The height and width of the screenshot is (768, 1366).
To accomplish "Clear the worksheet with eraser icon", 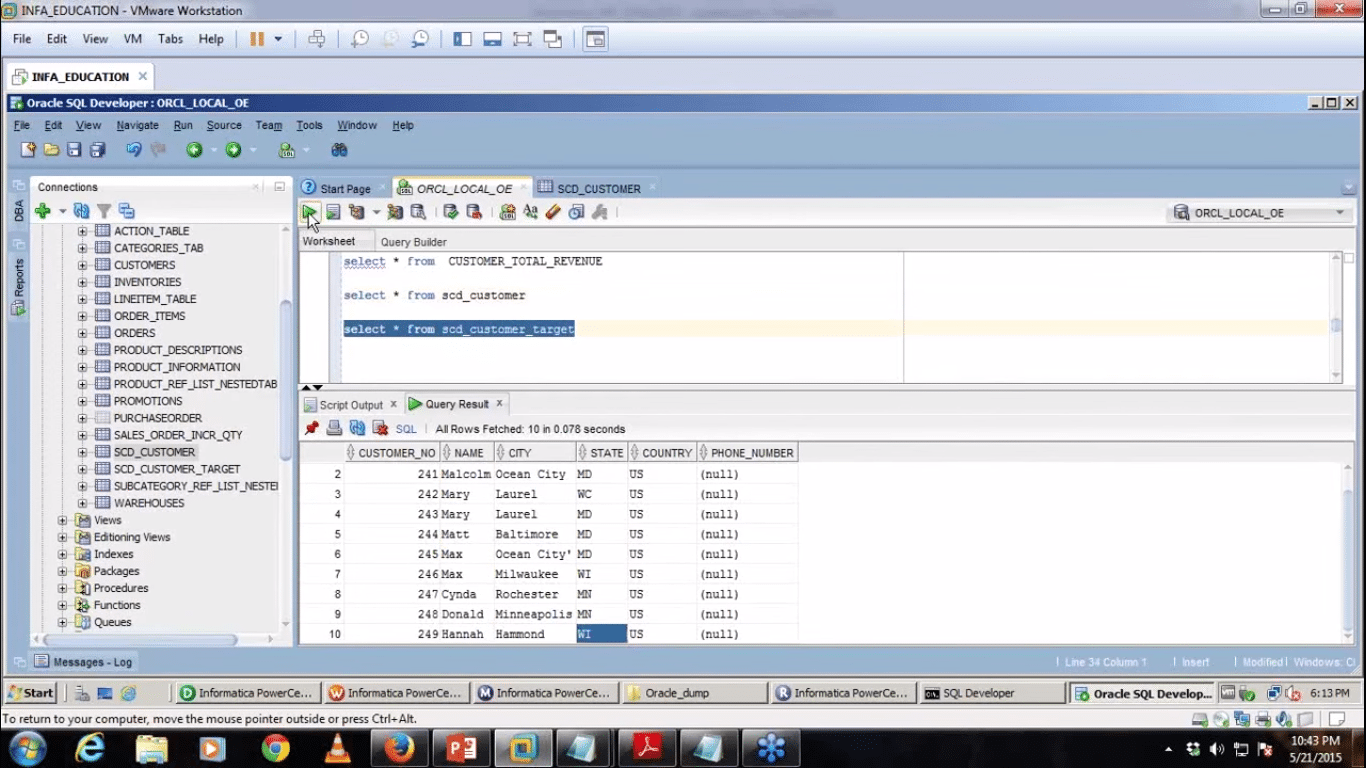I will [554, 212].
